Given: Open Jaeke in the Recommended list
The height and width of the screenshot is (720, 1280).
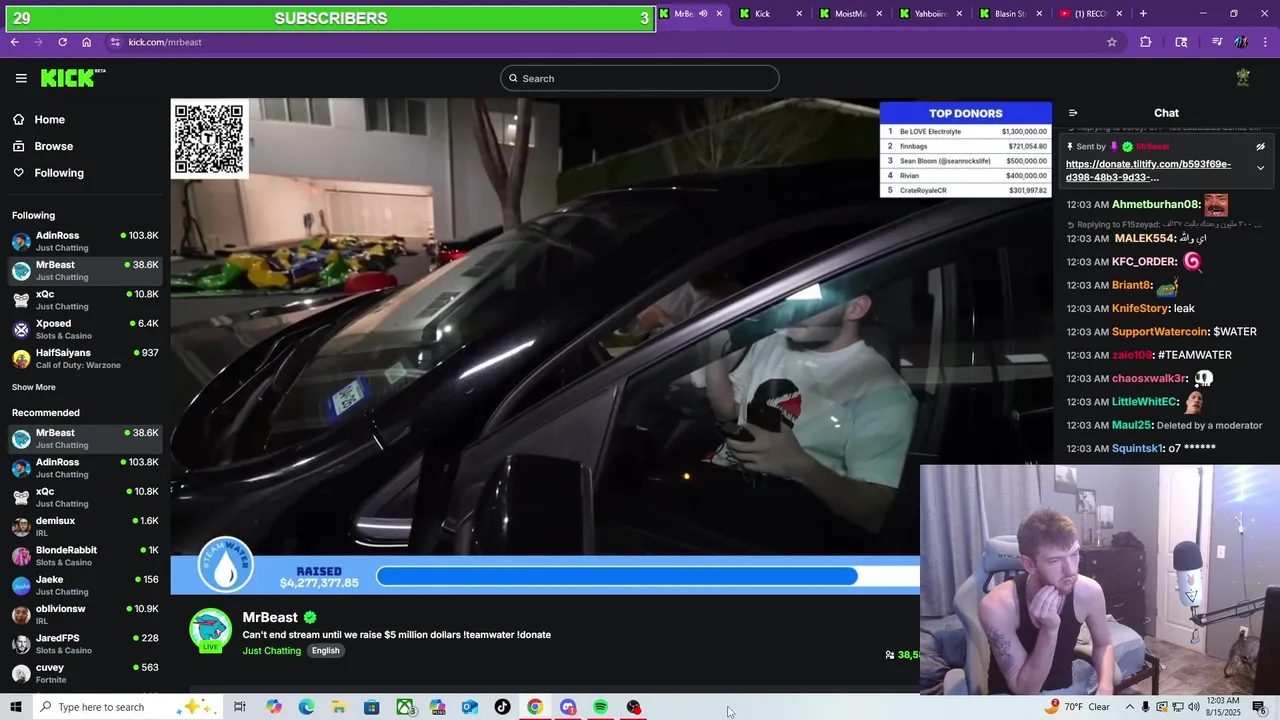Looking at the screenshot, I should [85, 585].
